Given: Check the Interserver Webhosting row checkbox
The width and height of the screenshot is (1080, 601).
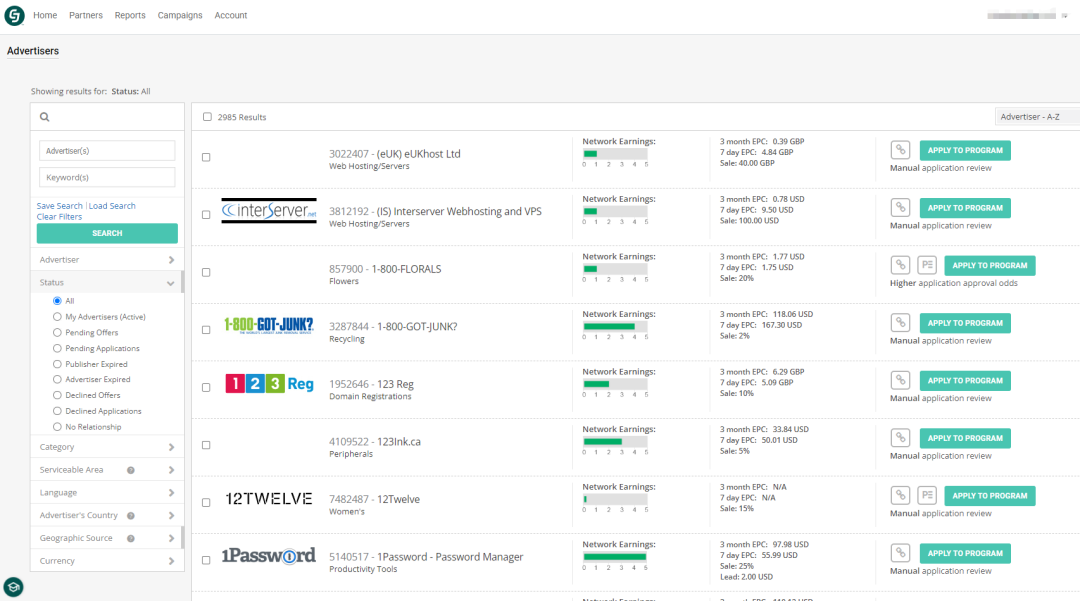Looking at the screenshot, I should coord(206,215).
